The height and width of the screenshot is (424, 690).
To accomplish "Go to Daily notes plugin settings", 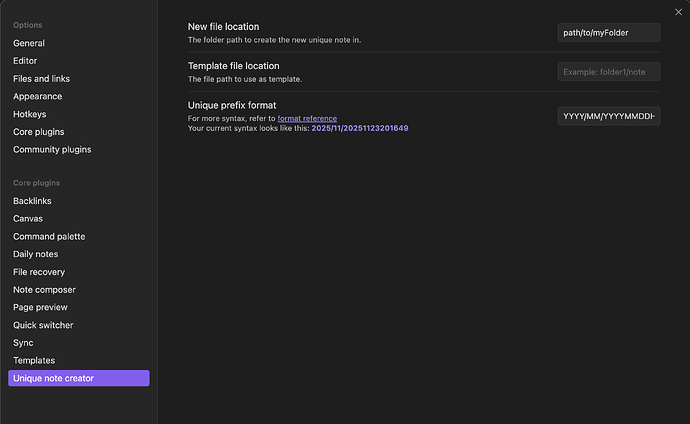I will [35, 254].
